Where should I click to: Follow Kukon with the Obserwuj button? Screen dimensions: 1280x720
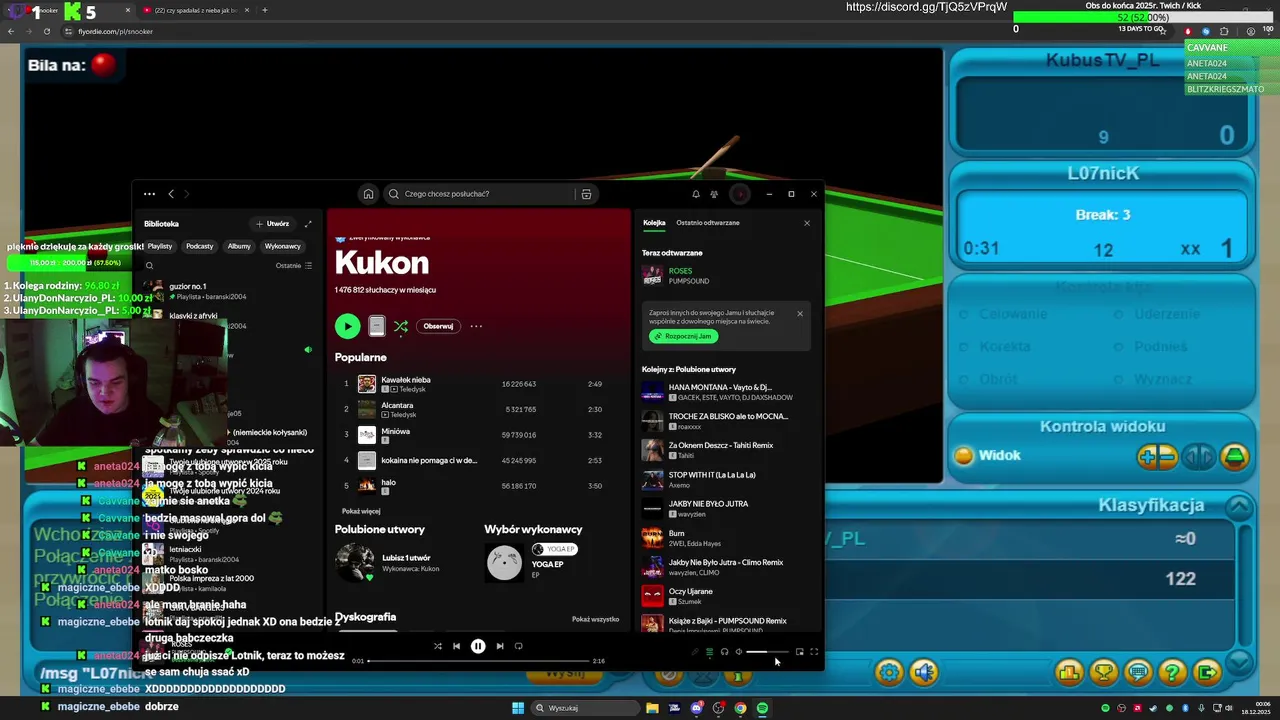click(438, 326)
